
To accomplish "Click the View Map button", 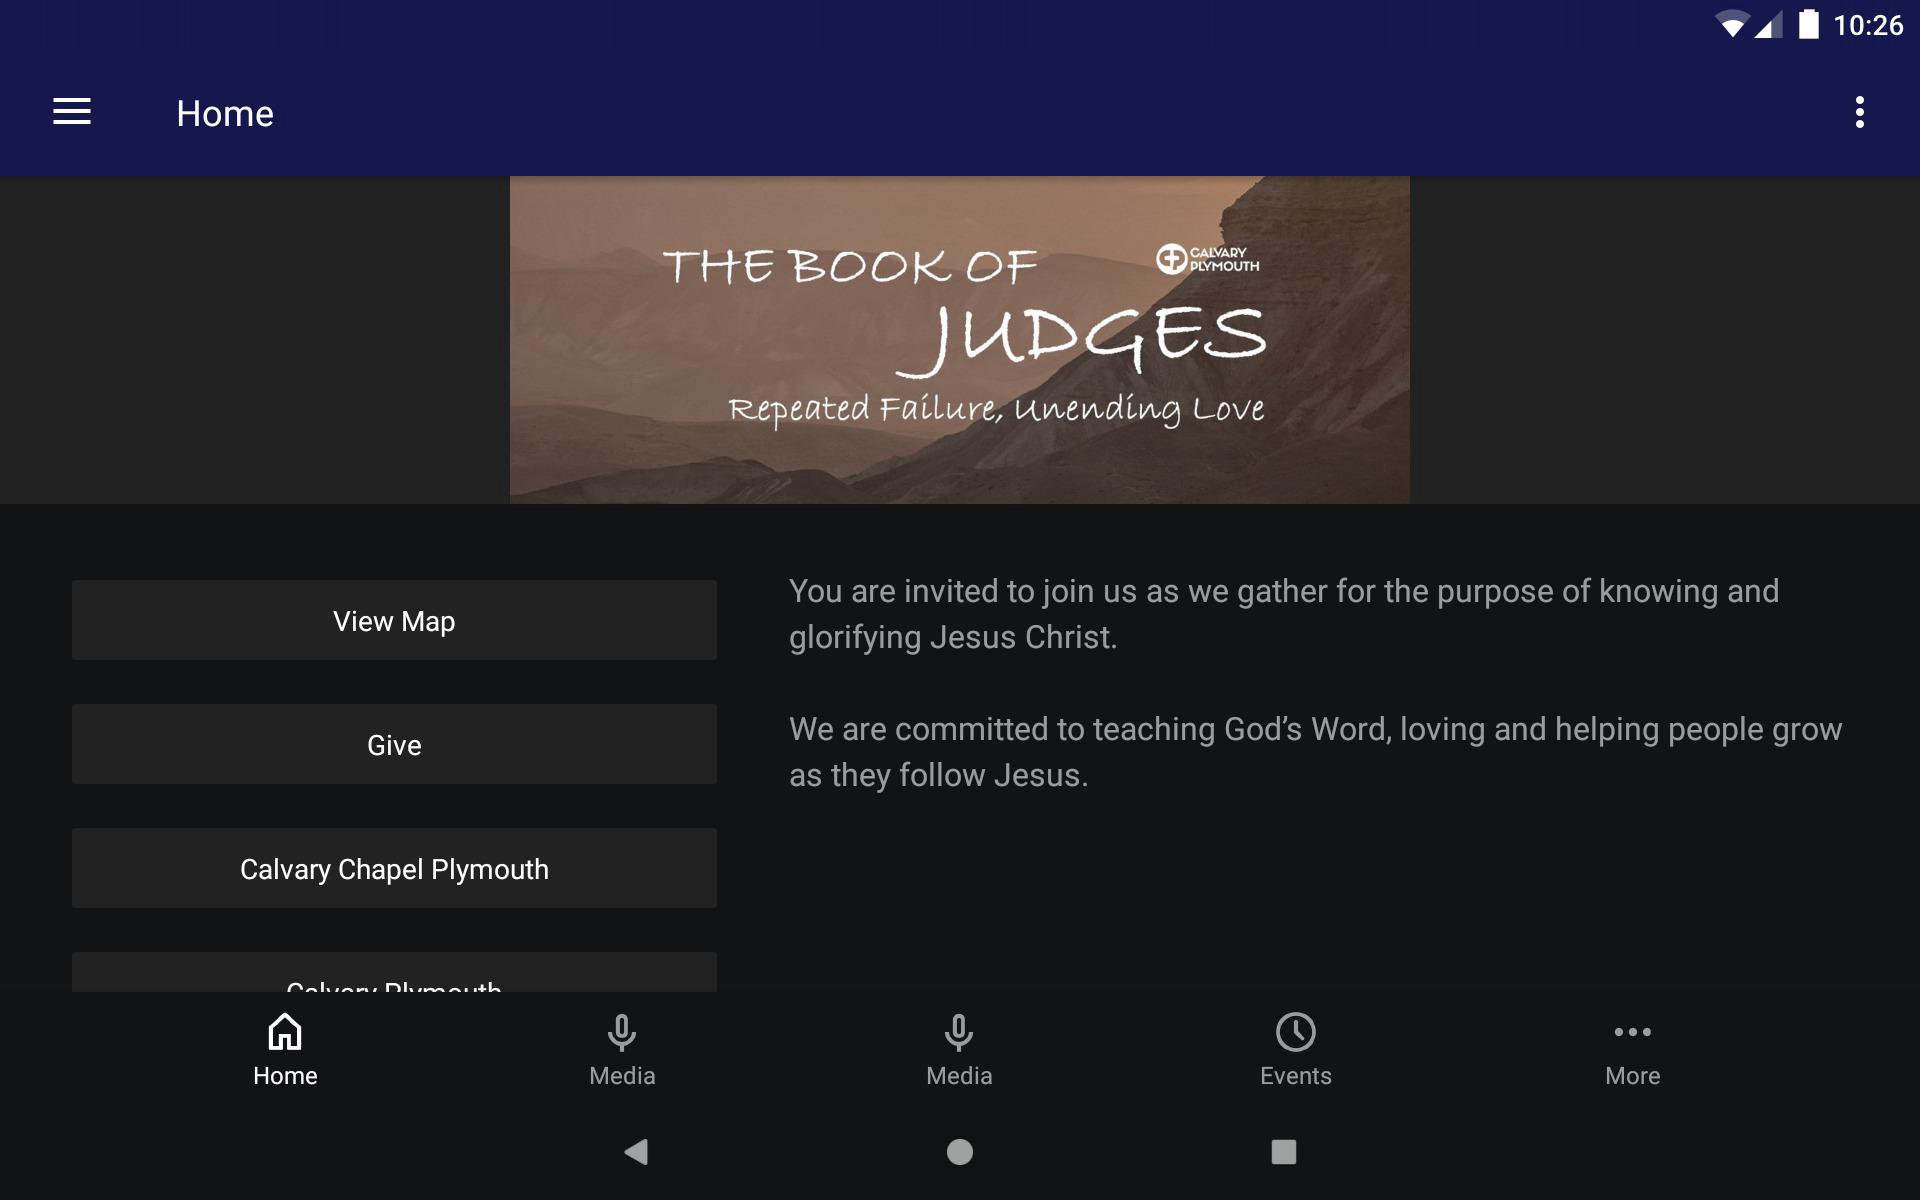I will (x=394, y=620).
